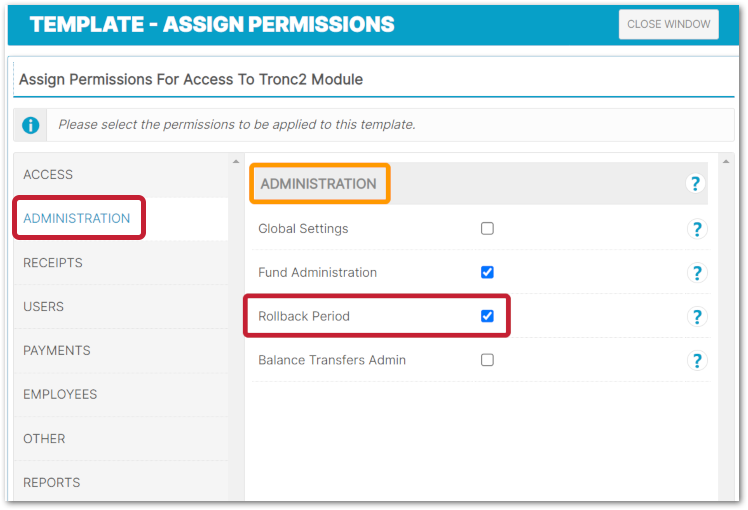Click the blue info icon

[x=32, y=125]
